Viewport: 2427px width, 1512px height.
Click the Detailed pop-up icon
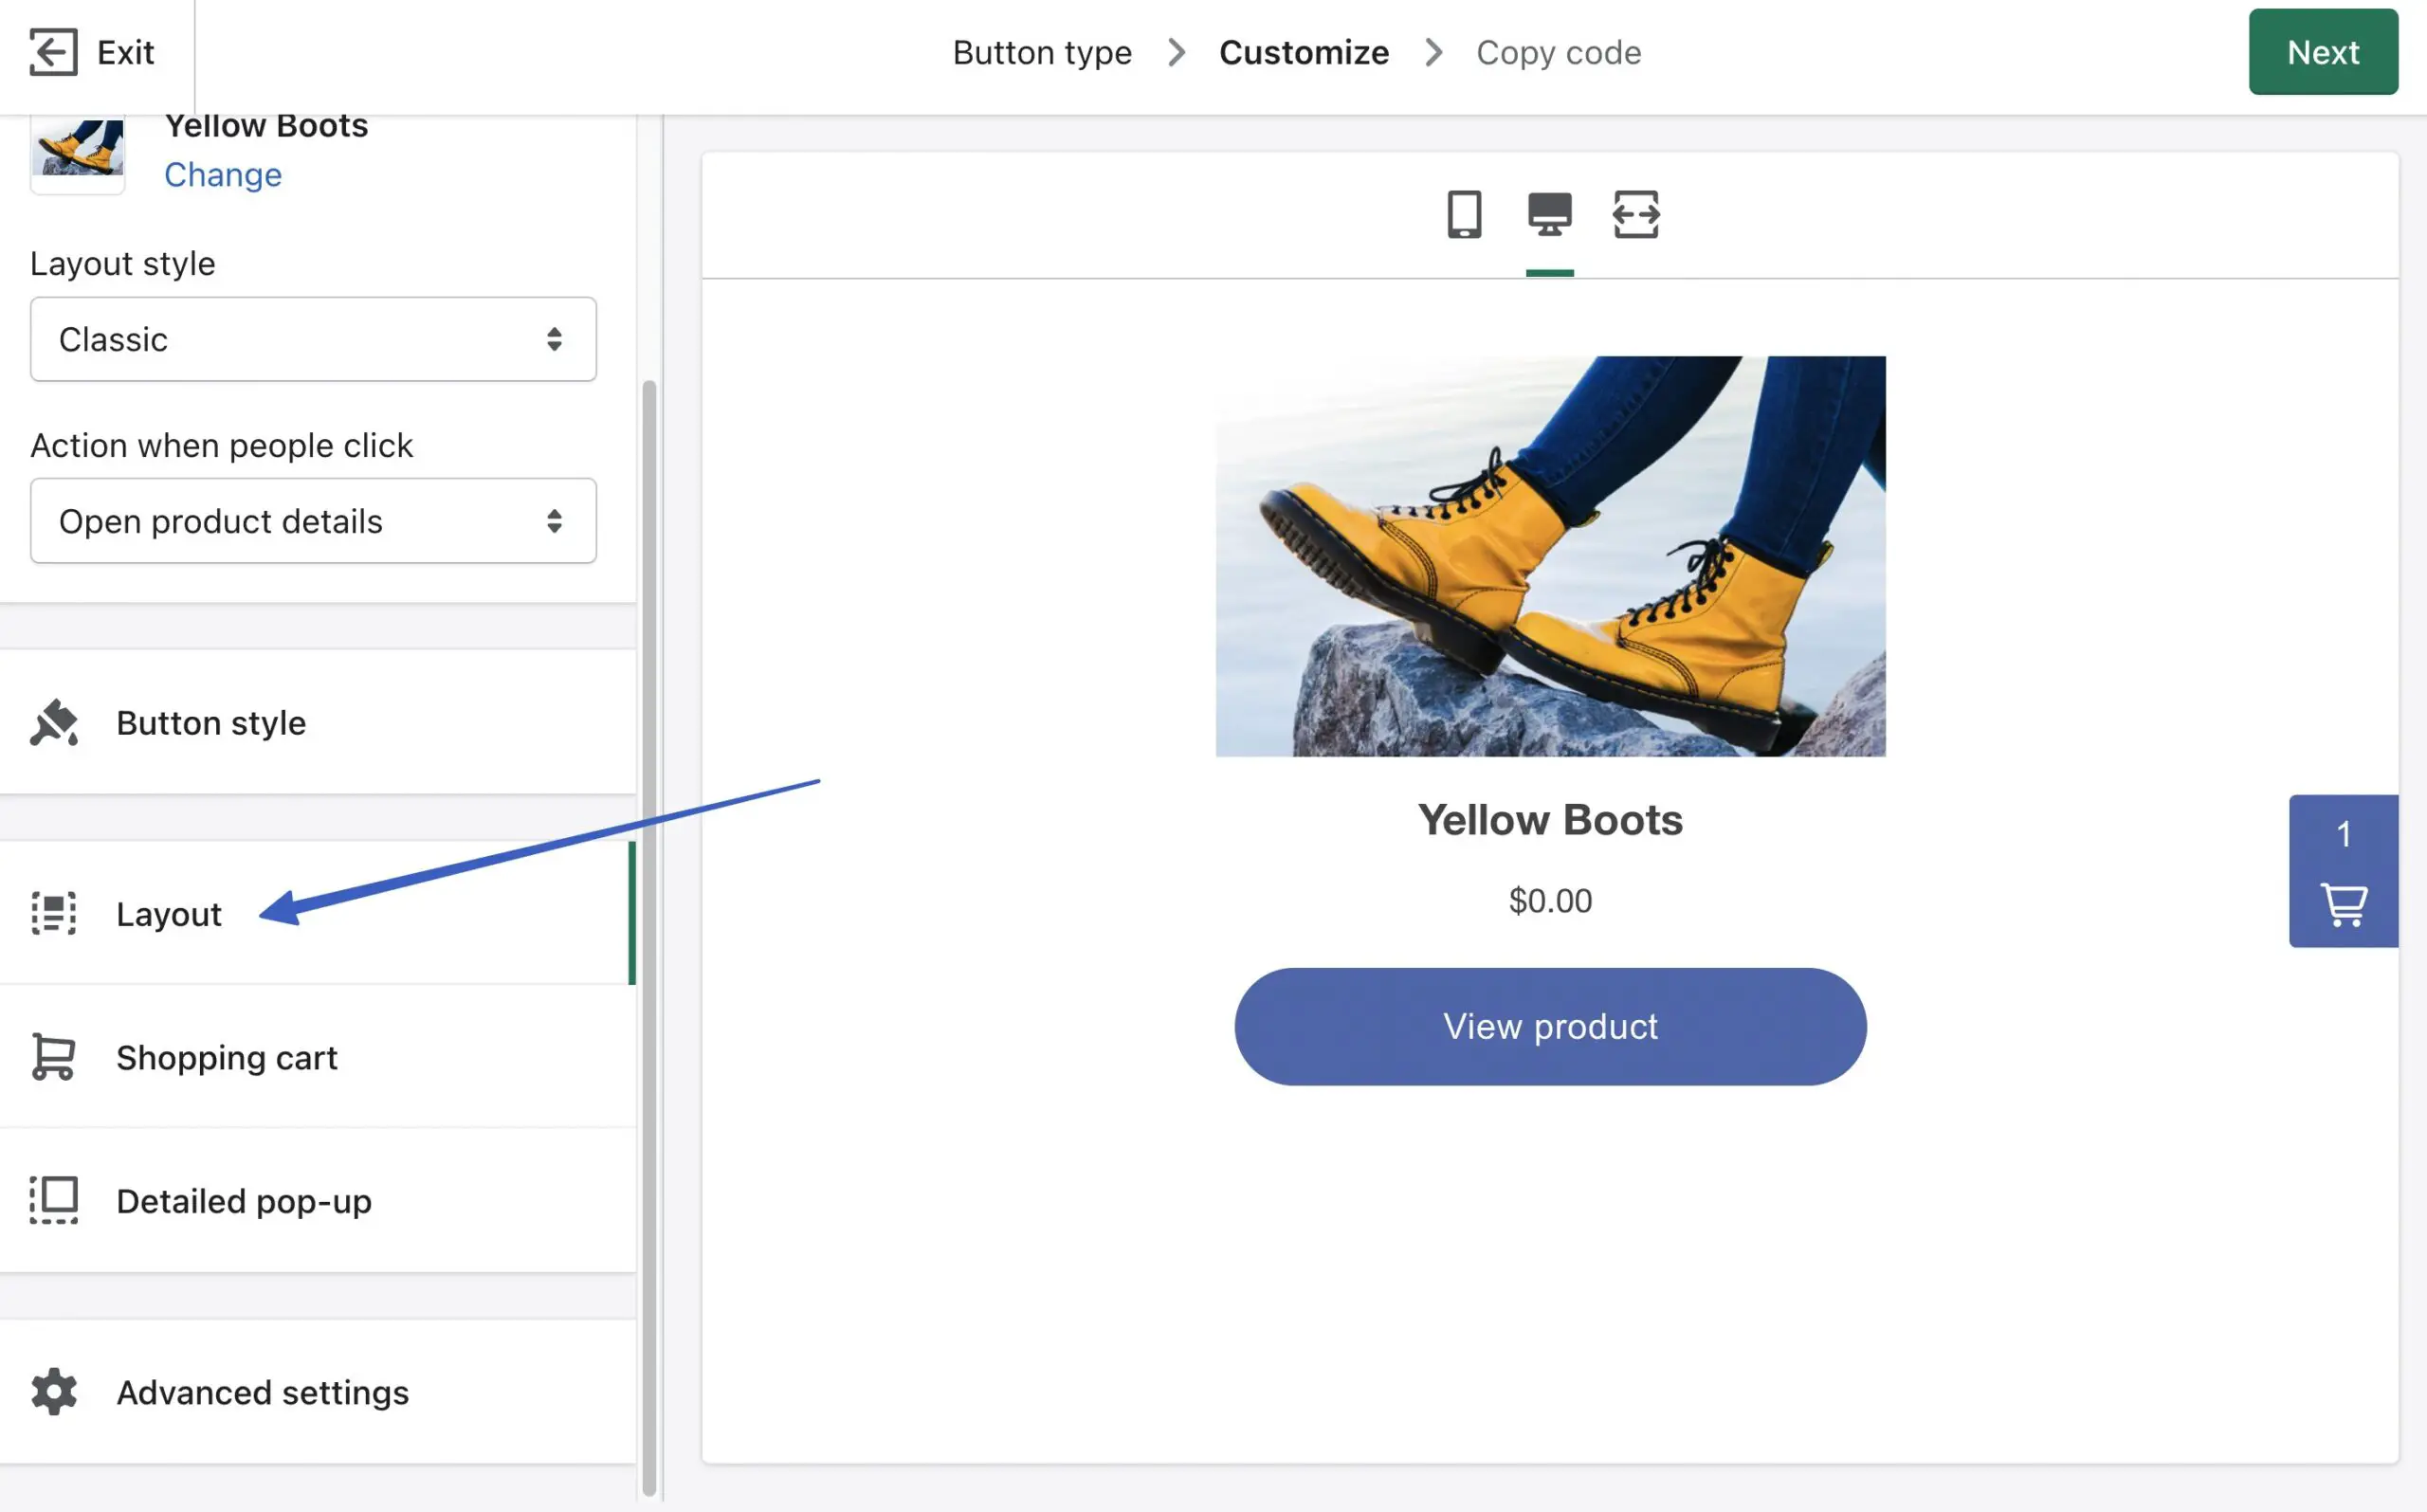(54, 1200)
